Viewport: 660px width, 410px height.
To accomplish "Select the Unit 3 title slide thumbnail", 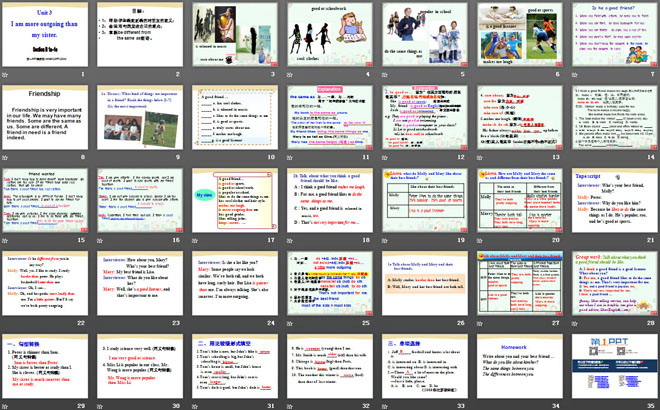I will 46,34.
